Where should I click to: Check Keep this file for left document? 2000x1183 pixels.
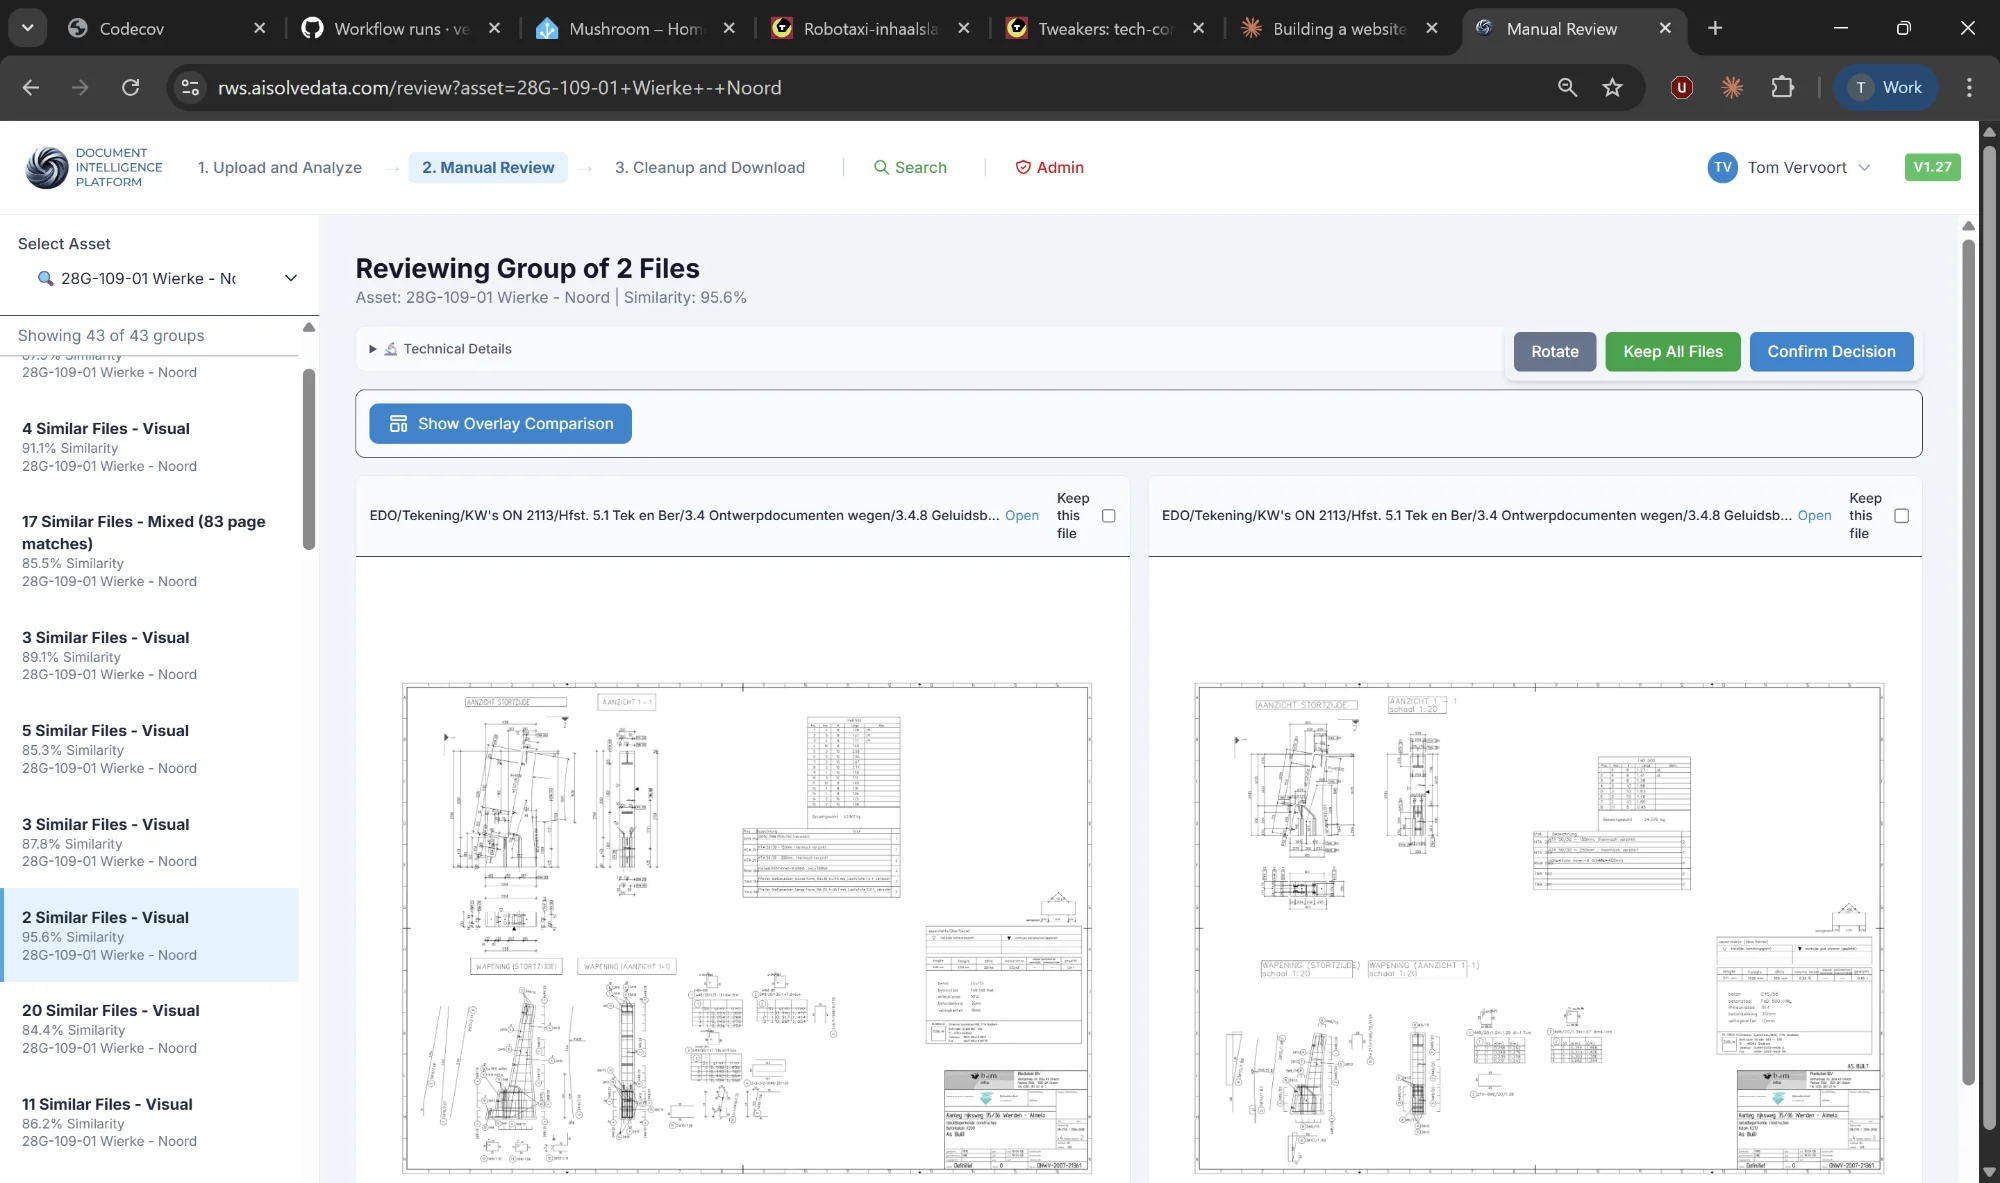pos(1108,516)
